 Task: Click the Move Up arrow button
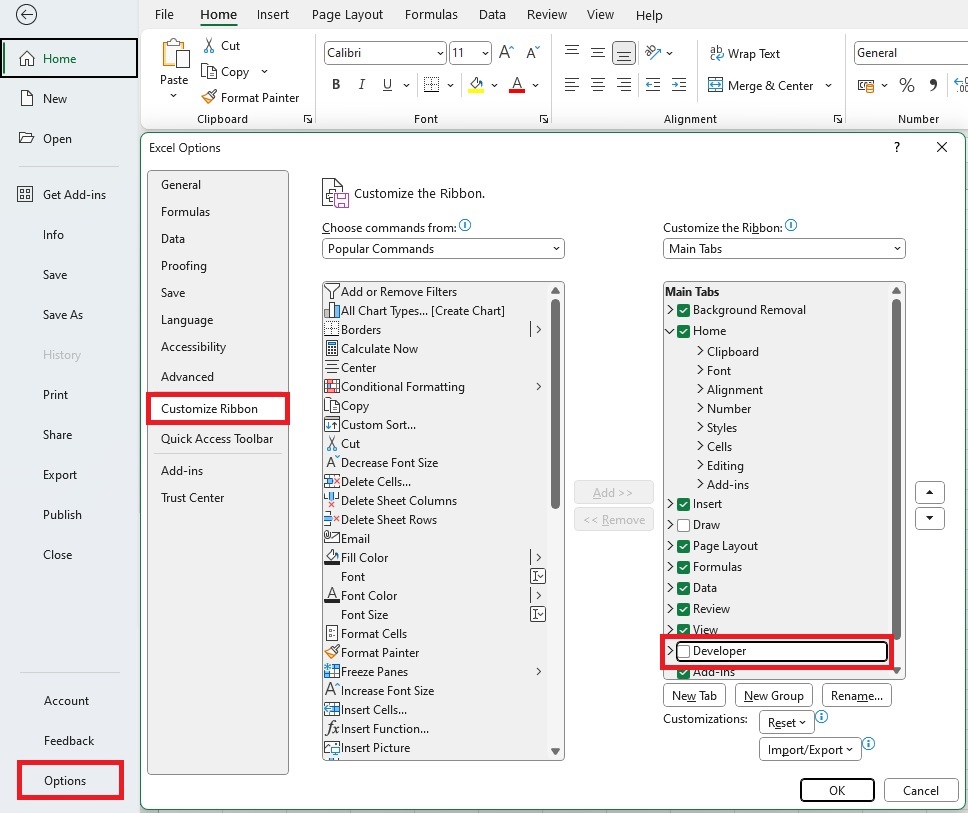(x=930, y=492)
